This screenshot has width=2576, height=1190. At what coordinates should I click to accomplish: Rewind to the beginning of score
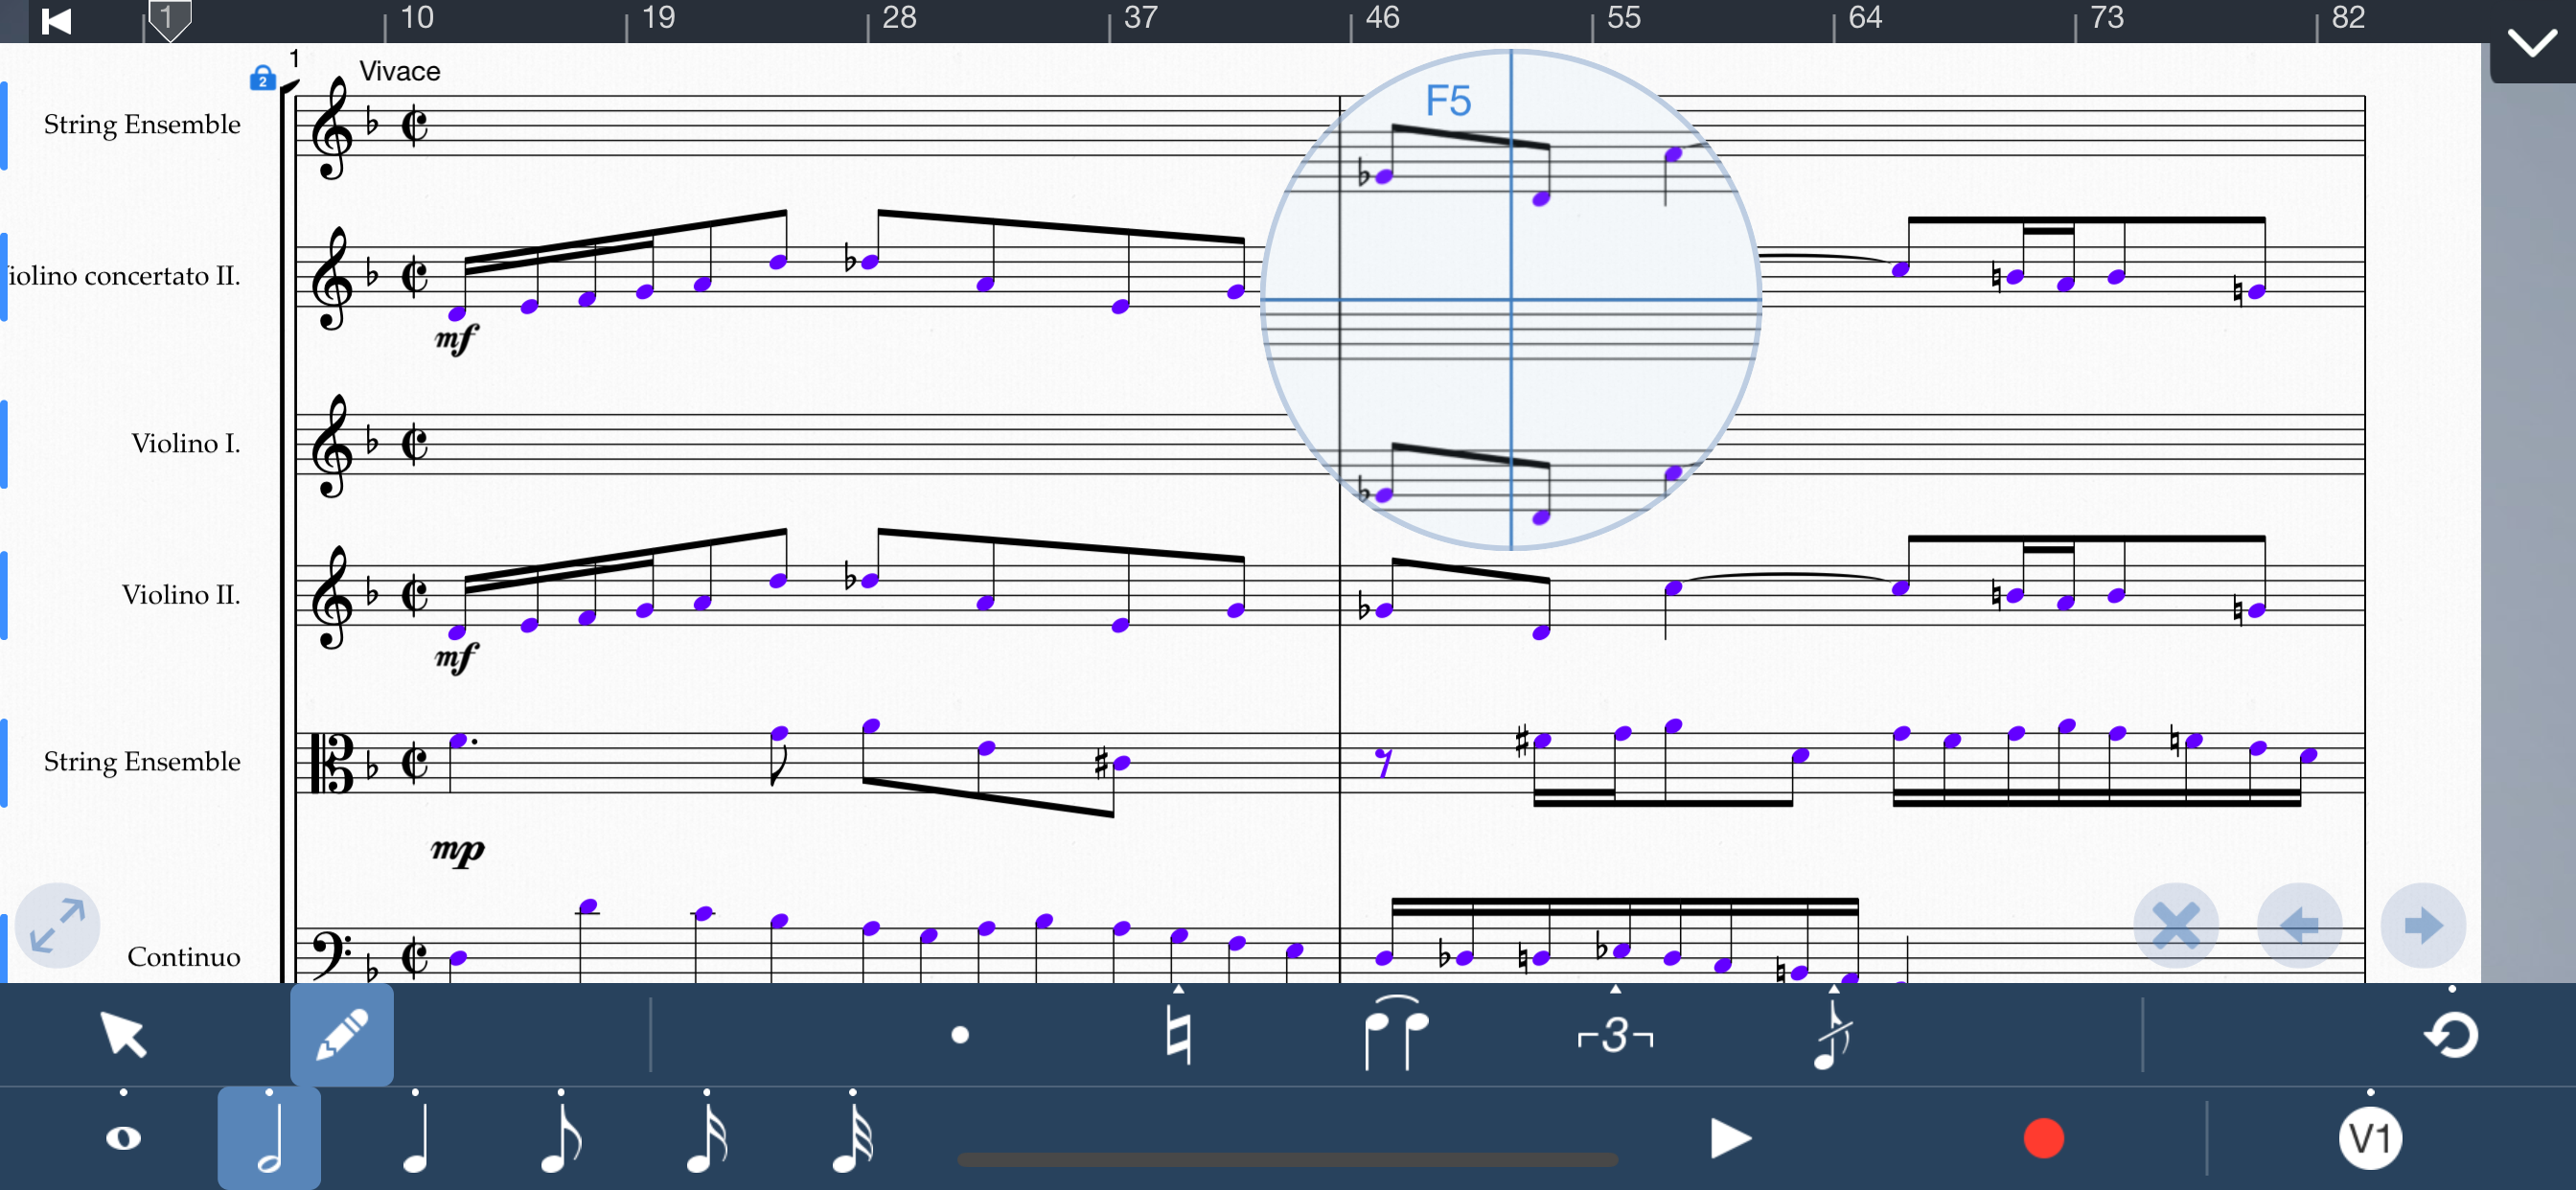pyautogui.click(x=56, y=20)
